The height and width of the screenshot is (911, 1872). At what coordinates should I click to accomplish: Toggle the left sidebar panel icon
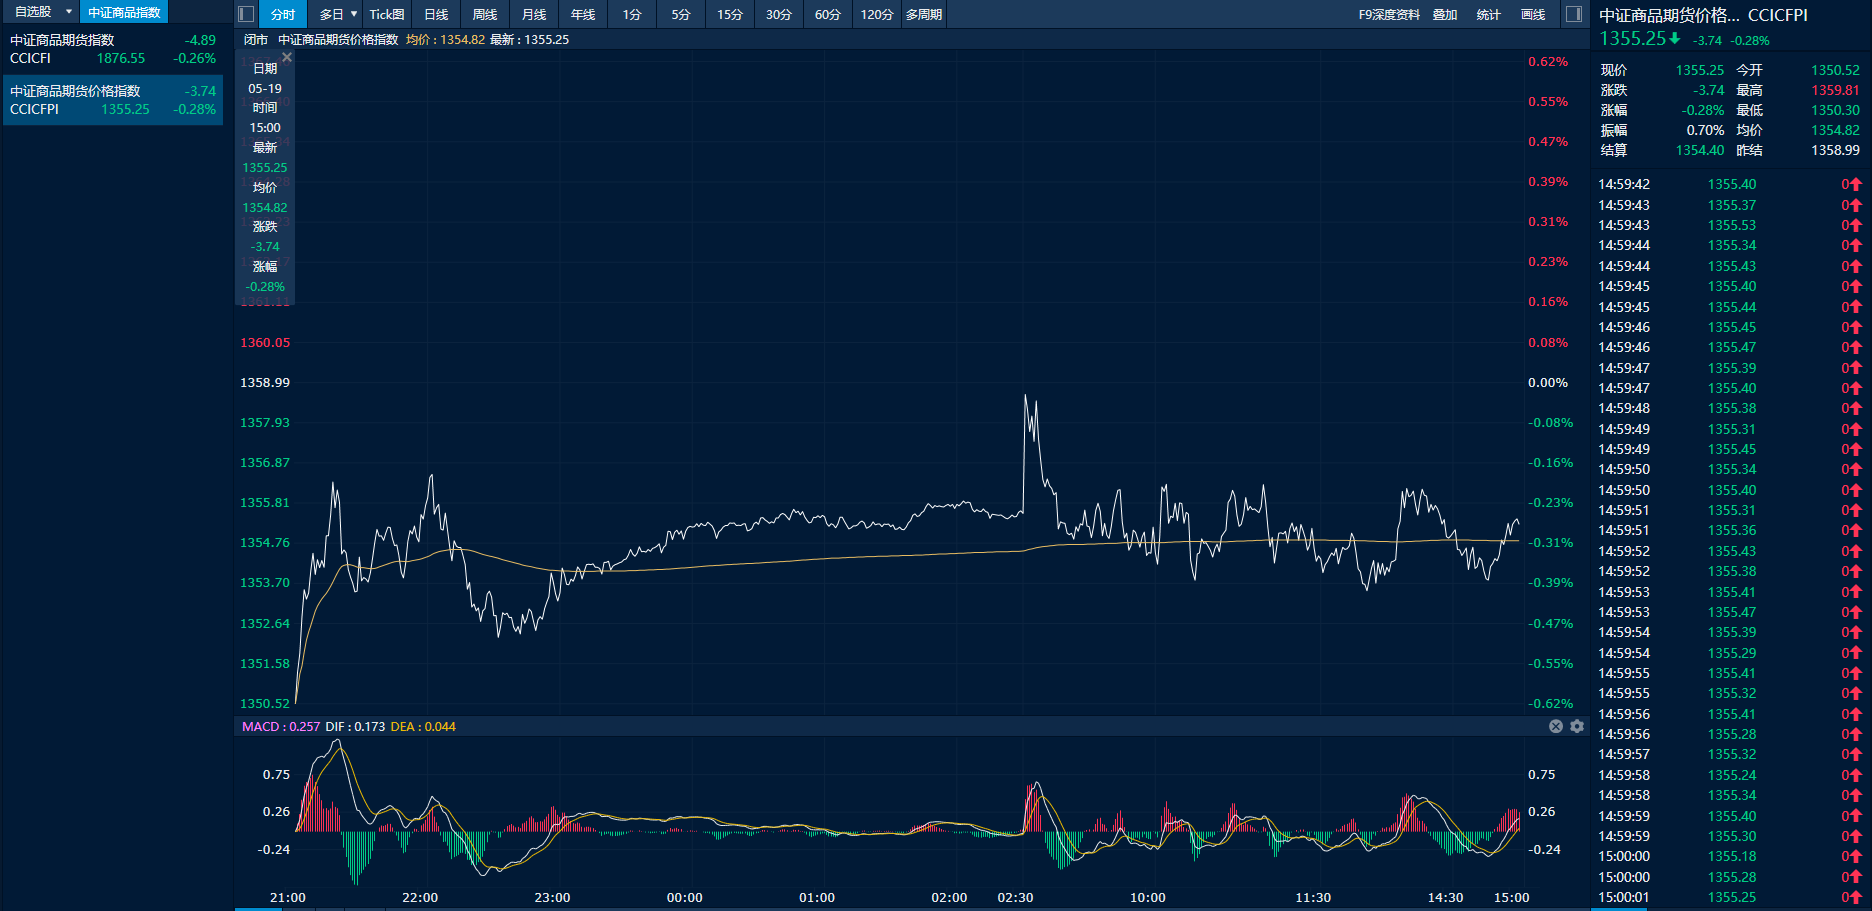pos(246,14)
